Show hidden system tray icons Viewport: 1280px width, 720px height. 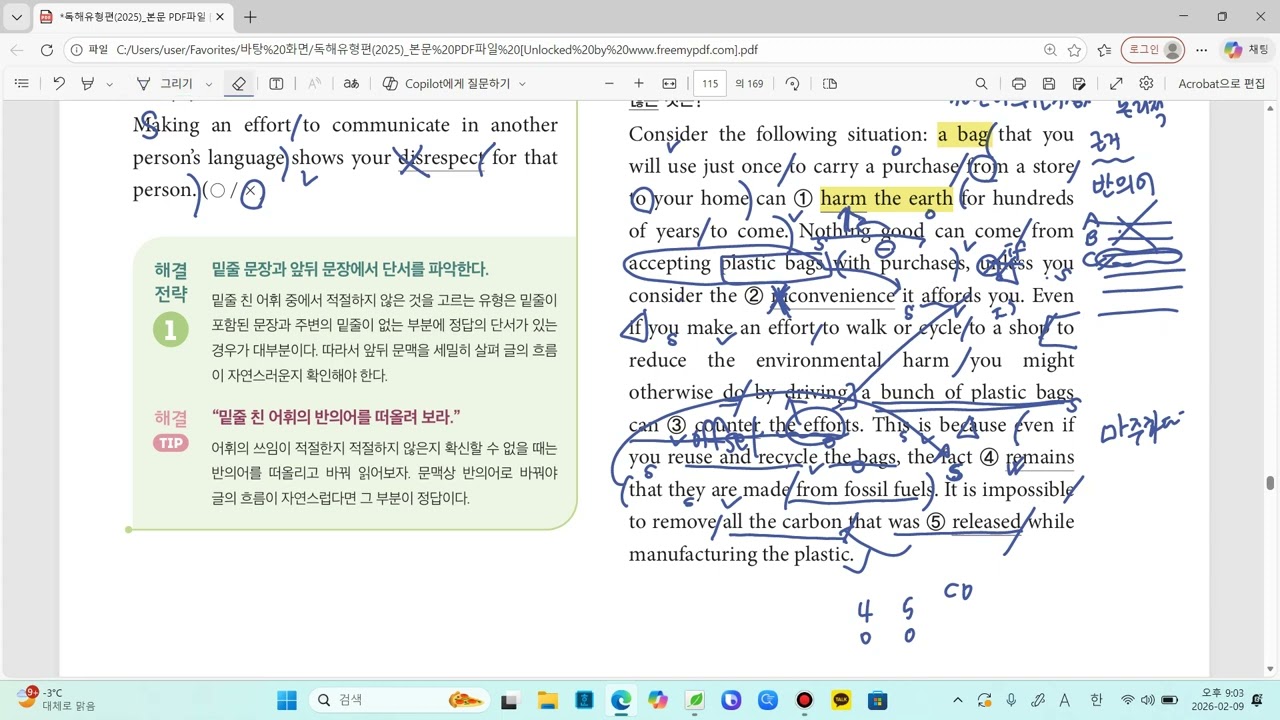[957, 700]
